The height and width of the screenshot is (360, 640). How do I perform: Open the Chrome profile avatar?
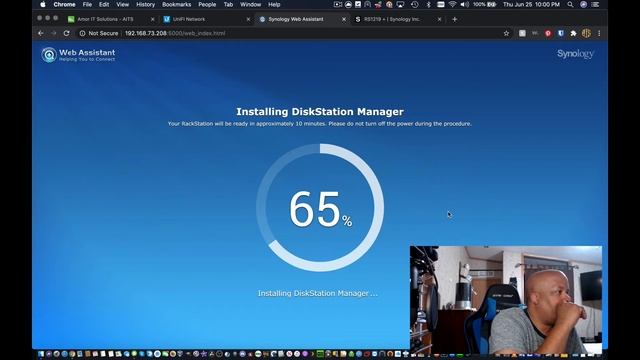coord(586,33)
